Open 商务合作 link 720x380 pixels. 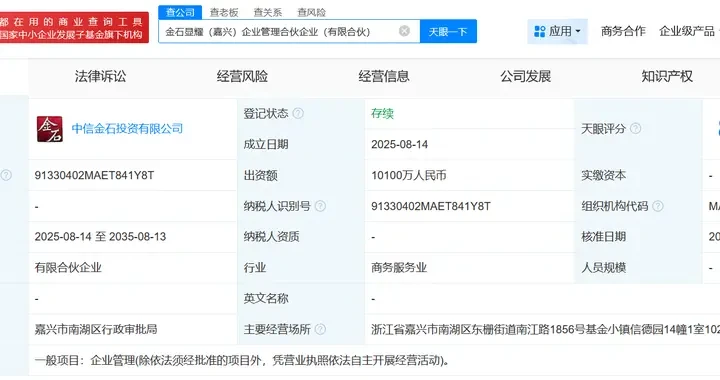[x=623, y=31]
